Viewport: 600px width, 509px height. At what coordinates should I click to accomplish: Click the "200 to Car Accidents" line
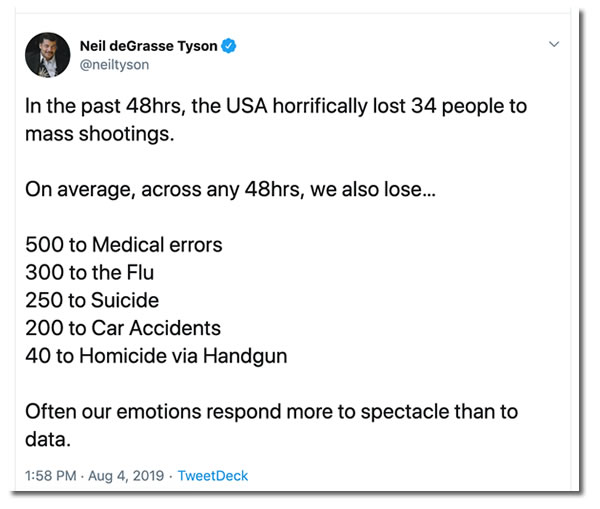(123, 327)
